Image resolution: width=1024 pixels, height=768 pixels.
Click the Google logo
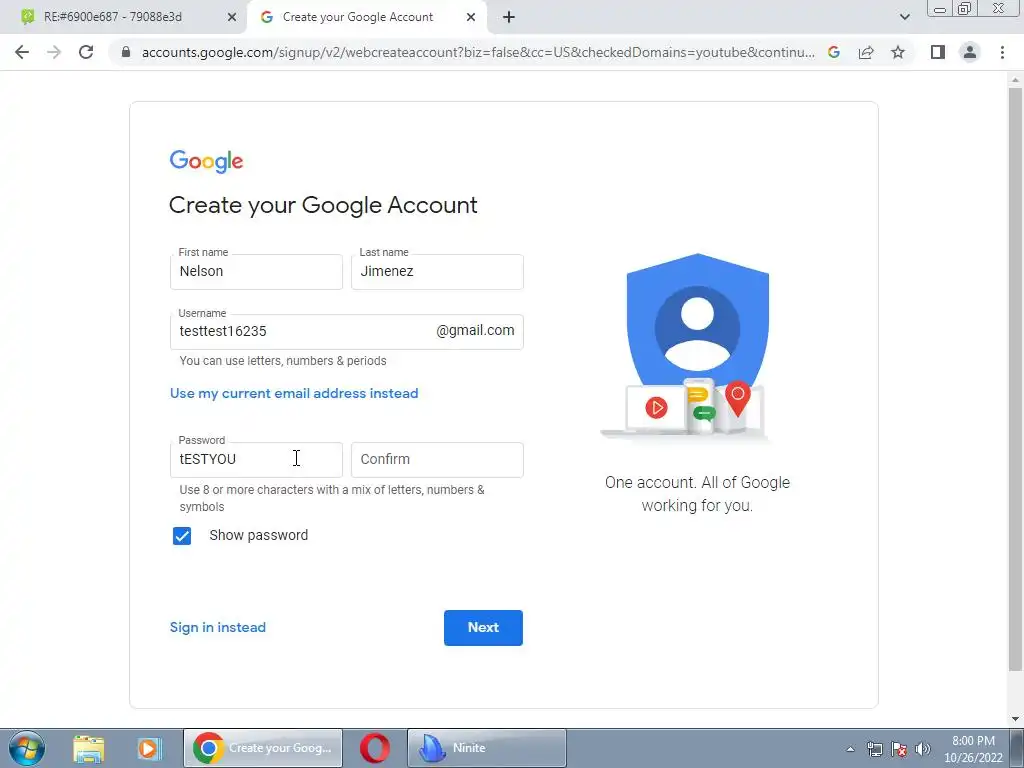click(x=206, y=161)
